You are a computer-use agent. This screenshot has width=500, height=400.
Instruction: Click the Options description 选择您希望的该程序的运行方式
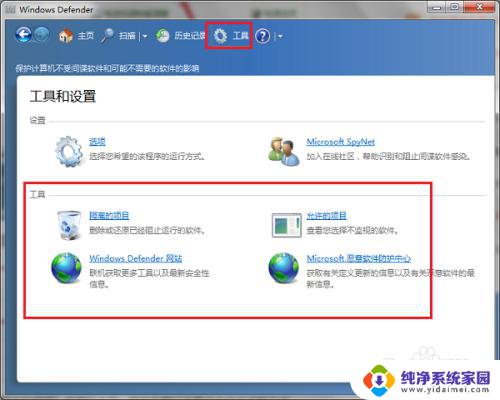coord(147,156)
